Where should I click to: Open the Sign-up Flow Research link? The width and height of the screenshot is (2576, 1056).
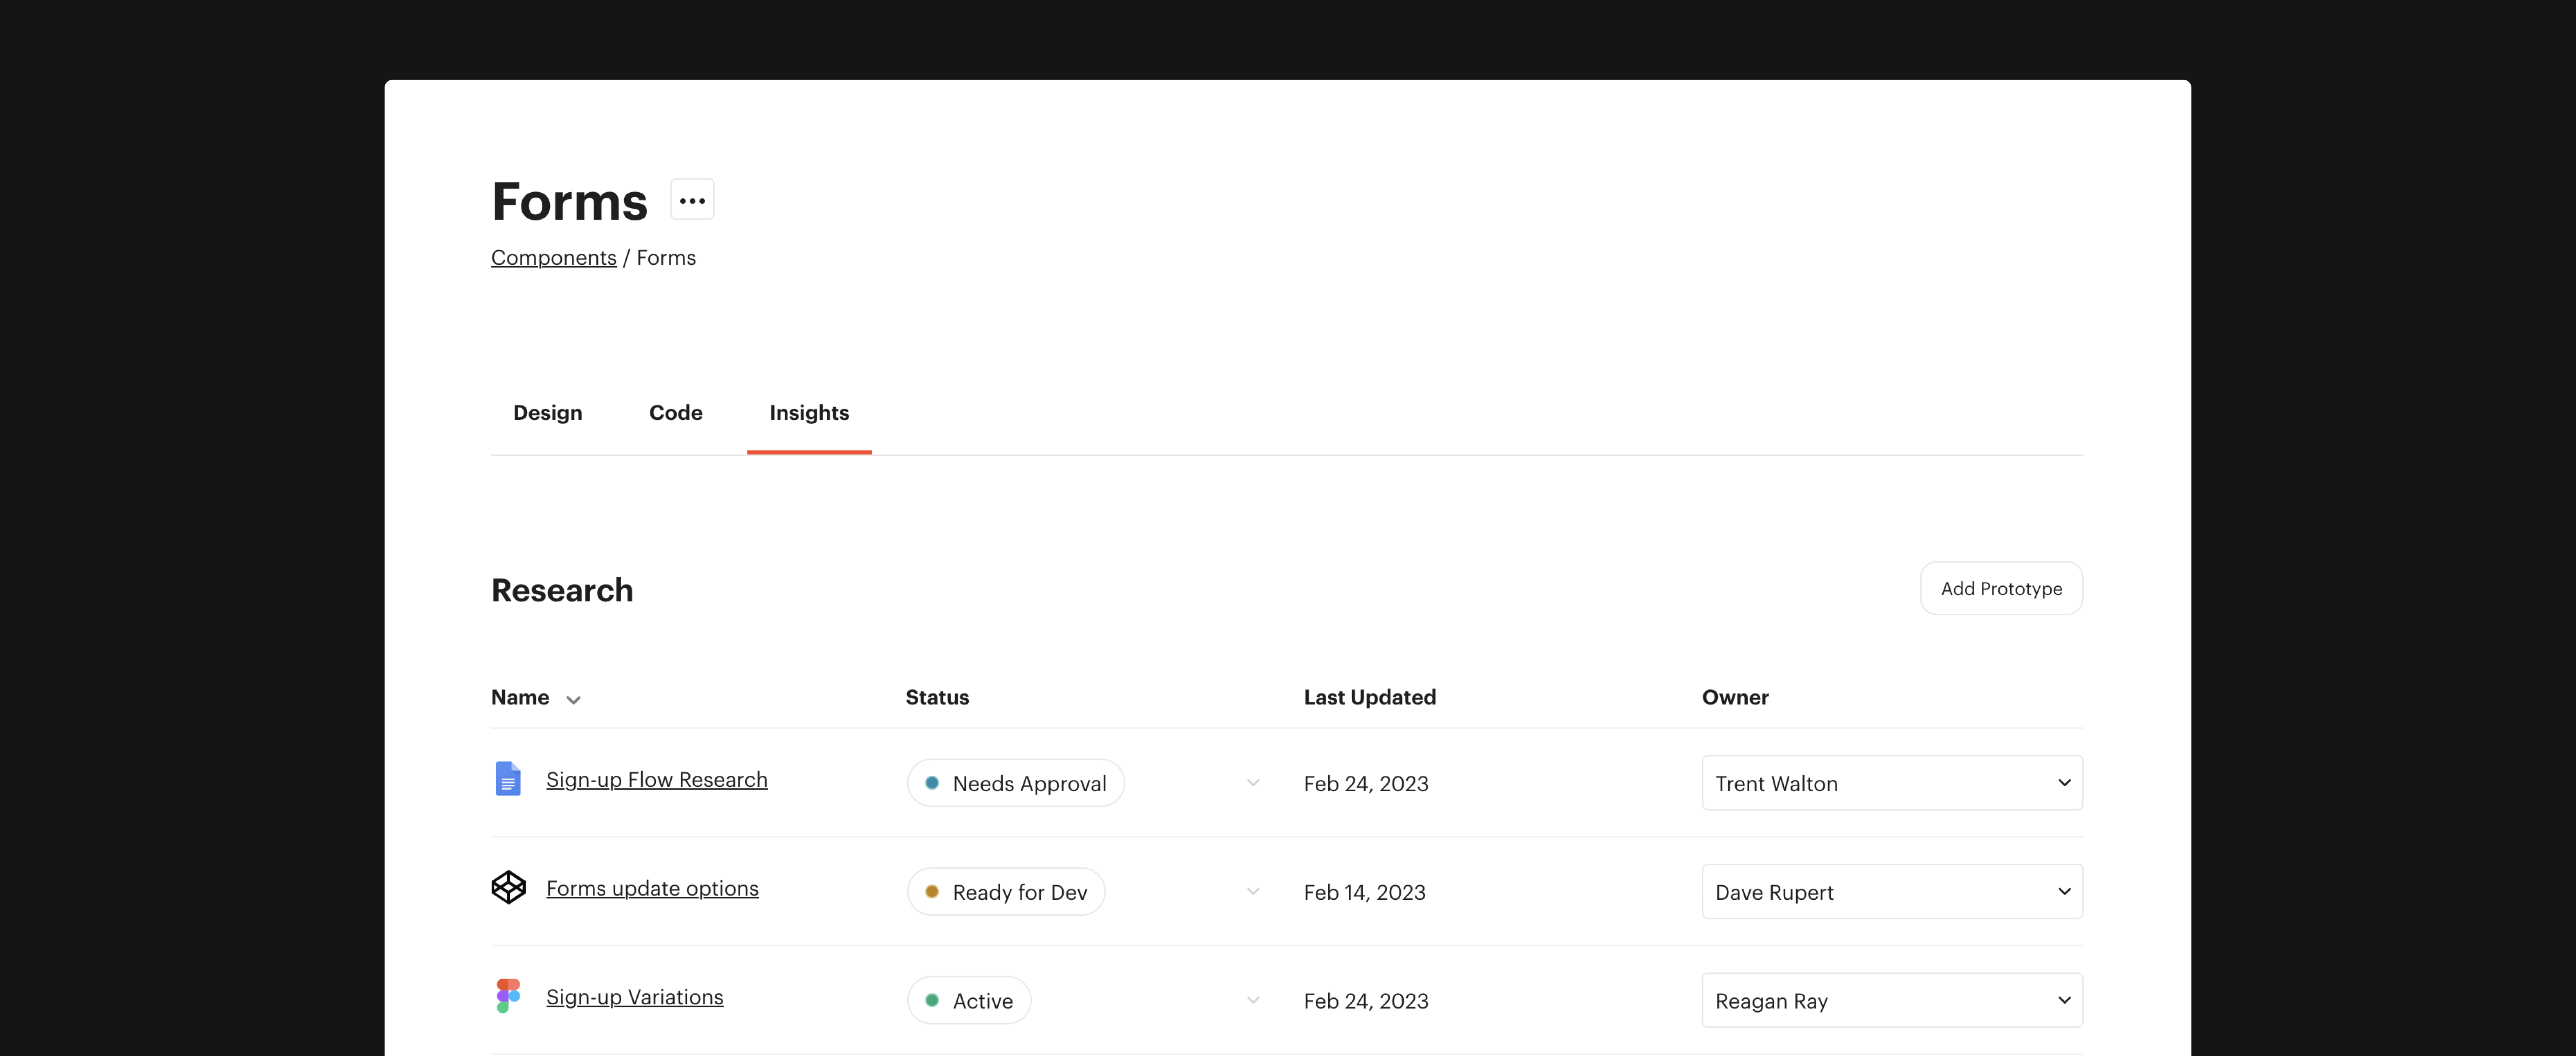657,780
